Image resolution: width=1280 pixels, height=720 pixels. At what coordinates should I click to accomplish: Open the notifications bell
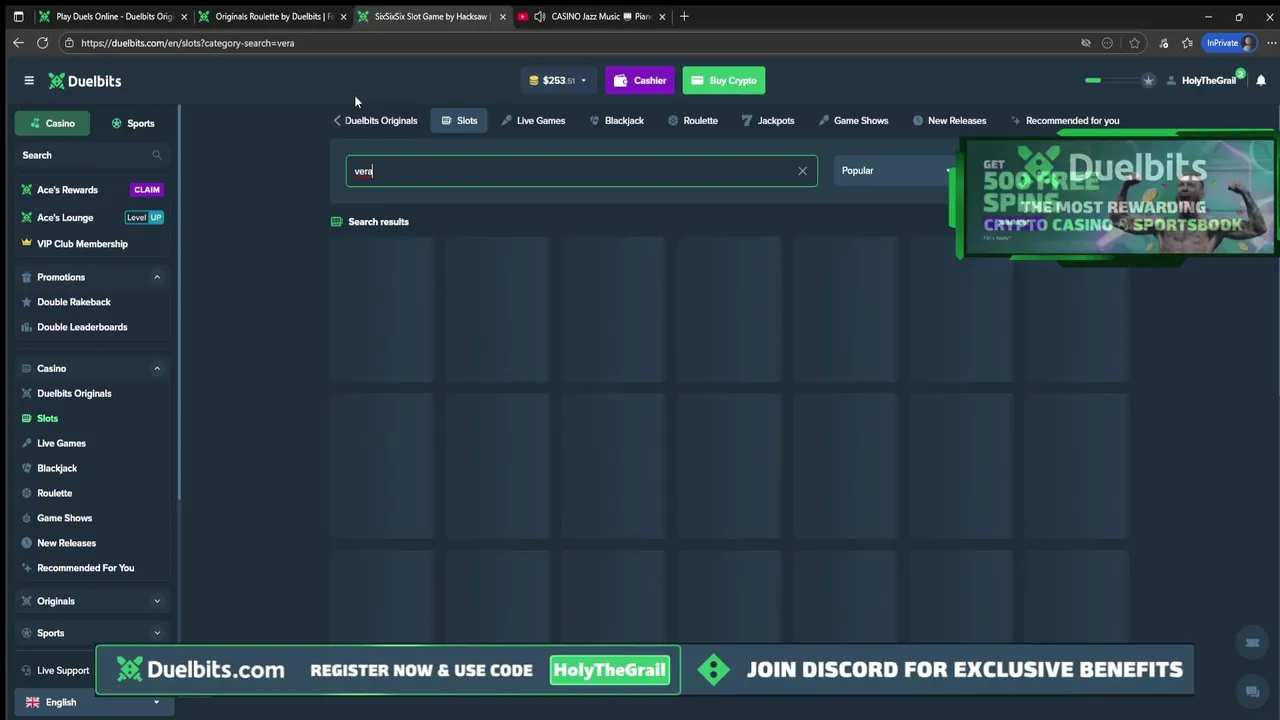tap(1261, 81)
